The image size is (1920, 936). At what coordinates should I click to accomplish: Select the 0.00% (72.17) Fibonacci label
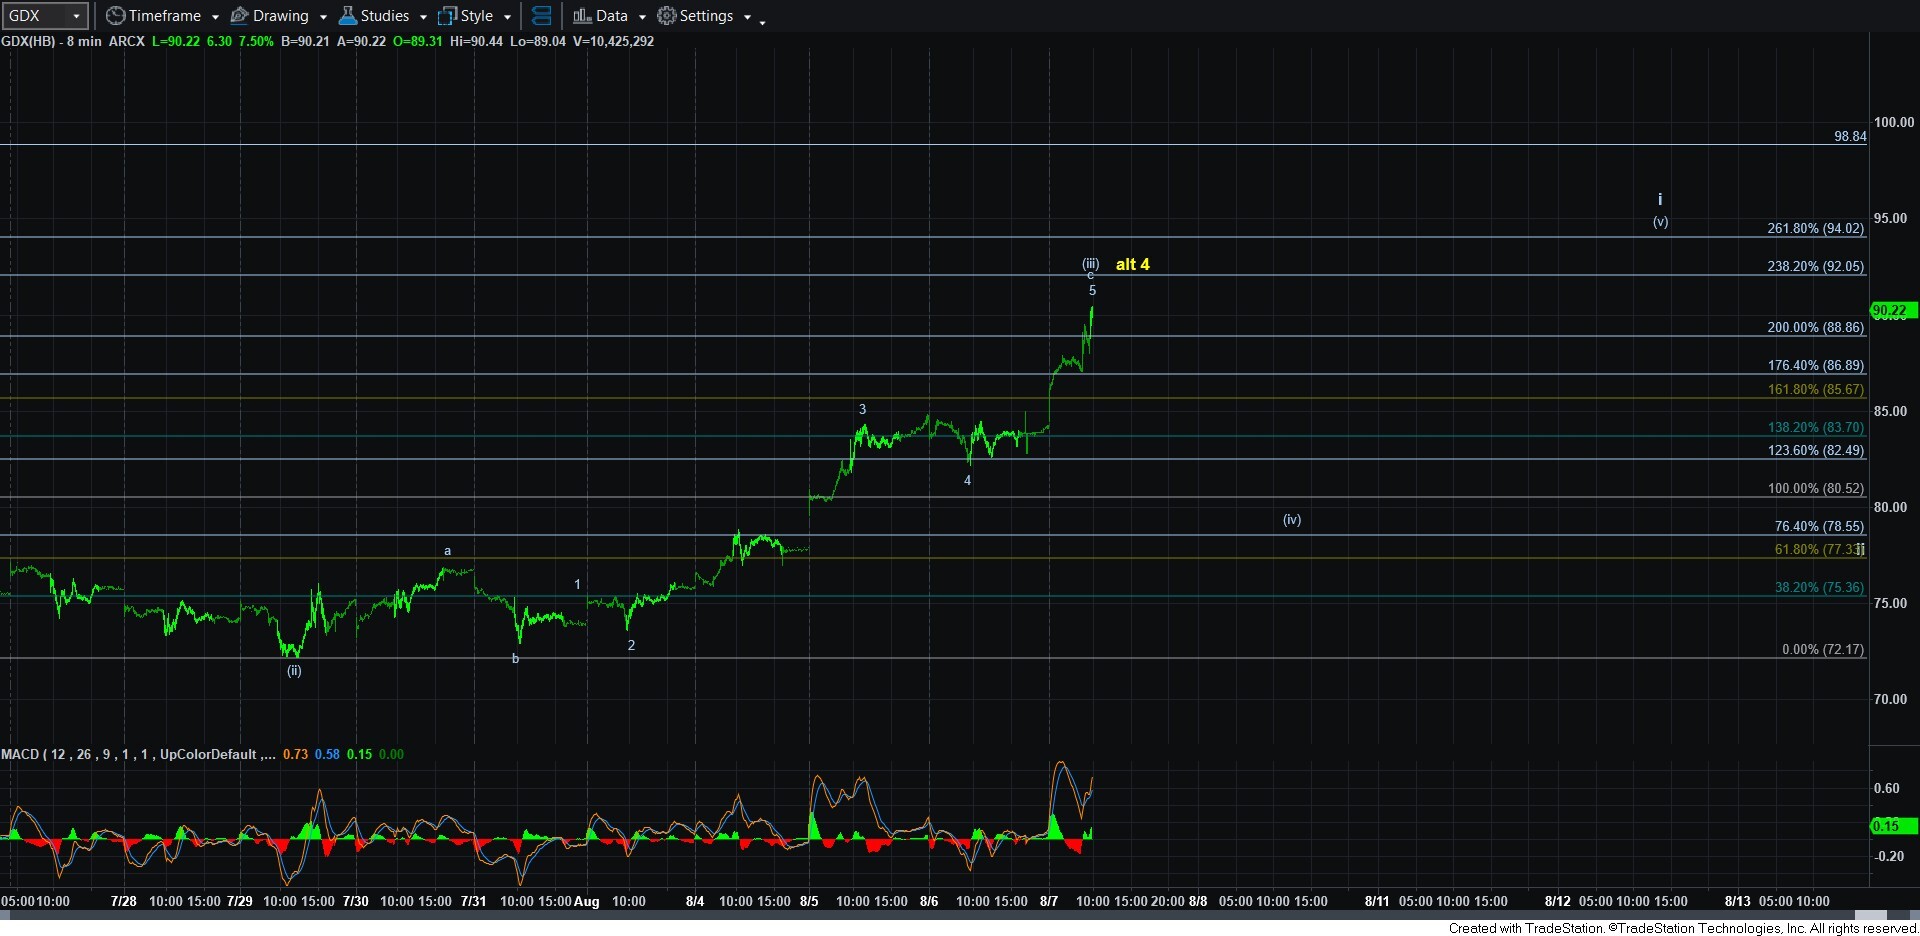pyautogui.click(x=1823, y=649)
